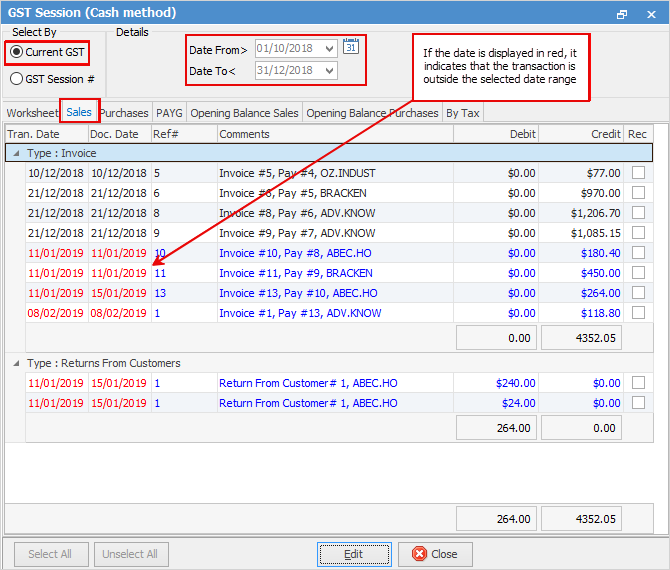Tick the Rec checkbox for Invoice #10 row
Viewport: 670px width, 570px height.
pos(638,253)
